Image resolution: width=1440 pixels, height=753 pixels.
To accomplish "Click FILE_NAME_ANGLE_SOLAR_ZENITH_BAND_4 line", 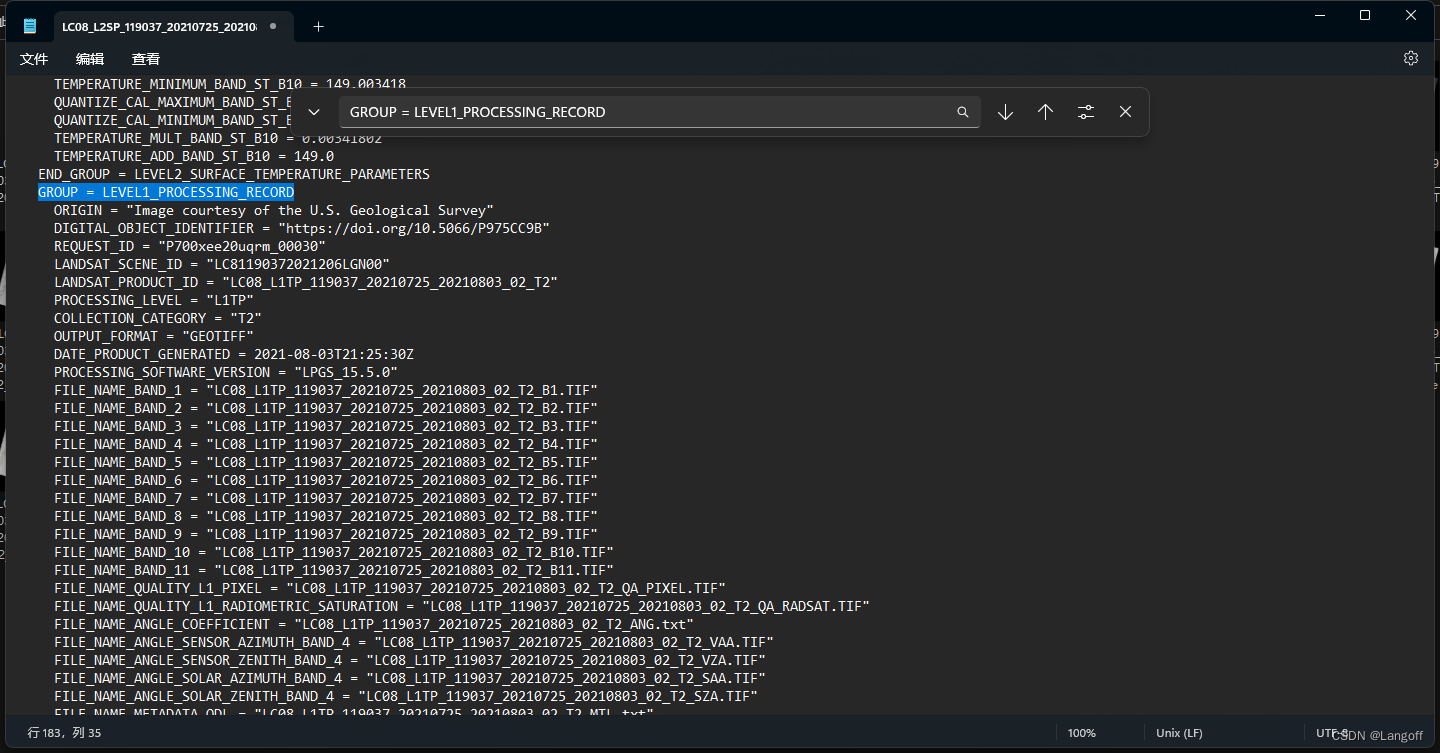I will (x=406, y=696).
